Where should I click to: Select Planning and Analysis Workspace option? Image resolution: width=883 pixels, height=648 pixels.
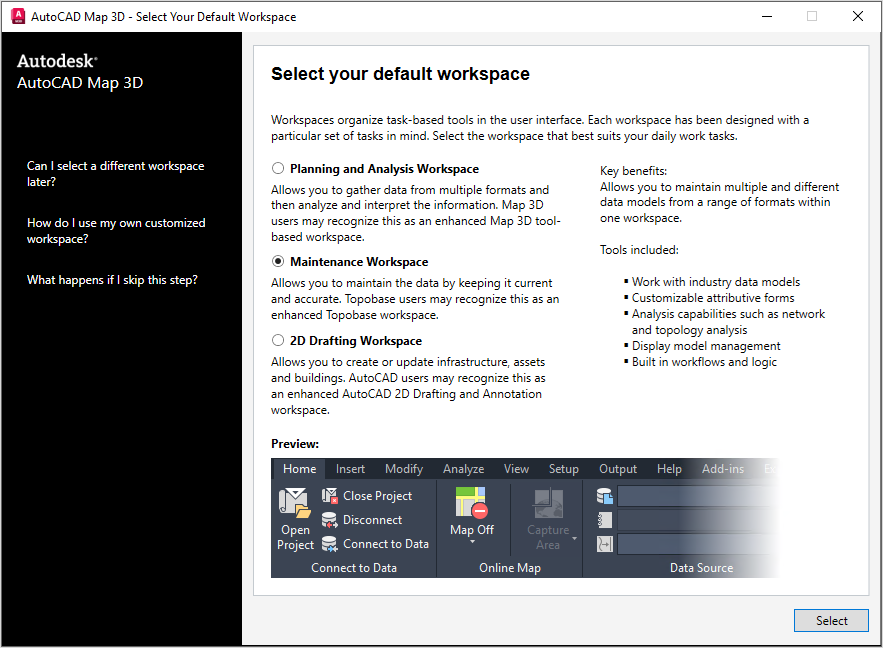278,169
